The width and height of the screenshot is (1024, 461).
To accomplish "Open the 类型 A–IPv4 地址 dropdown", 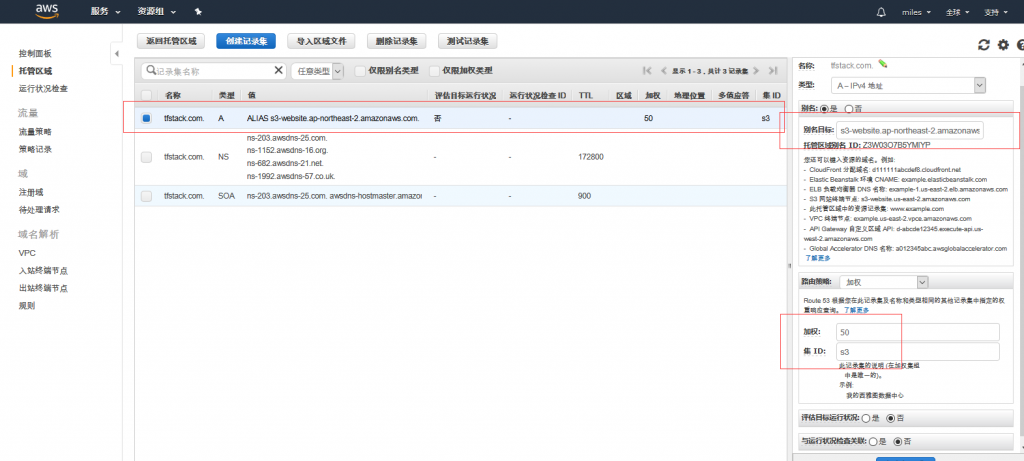I will pos(908,85).
